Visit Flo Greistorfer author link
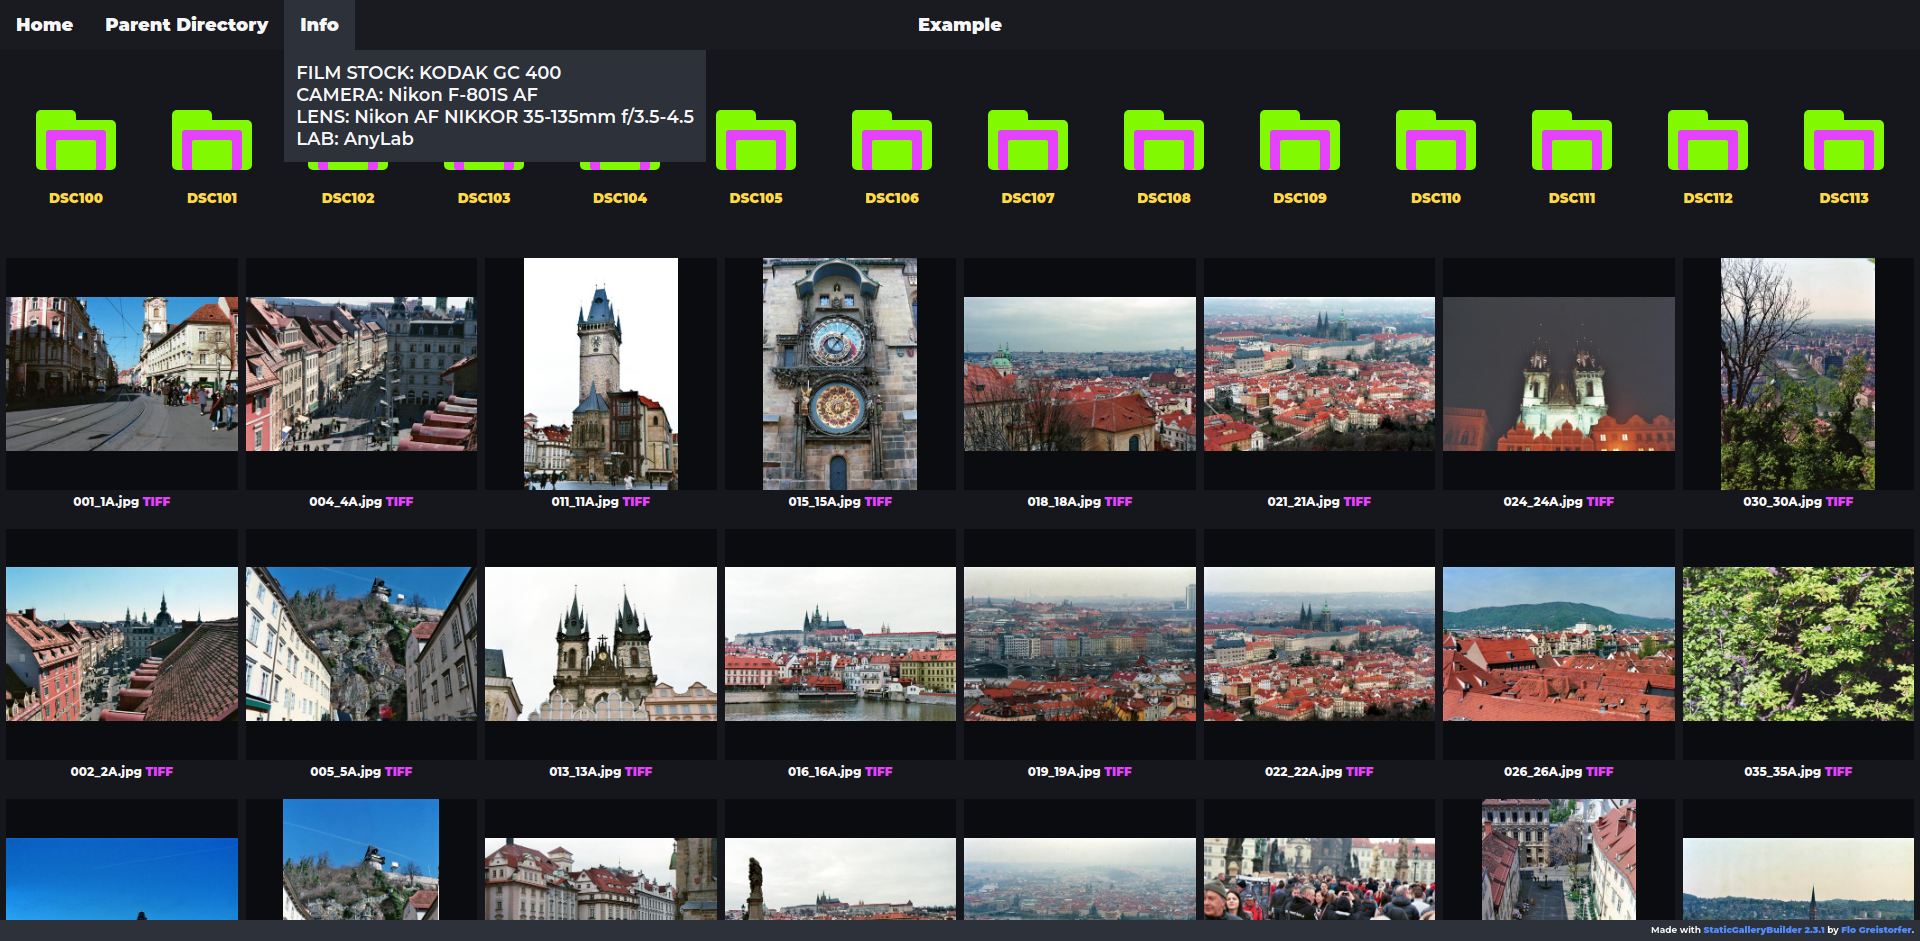Image resolution: width=1920 pixels, height=941 pixels. [x=1876, y=930]
